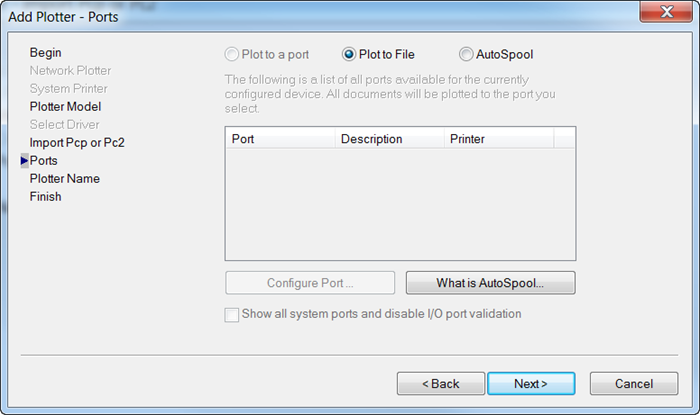The image size is (700, 415).
Task: Click inside the empty ports list
Action: coord(400,205)
